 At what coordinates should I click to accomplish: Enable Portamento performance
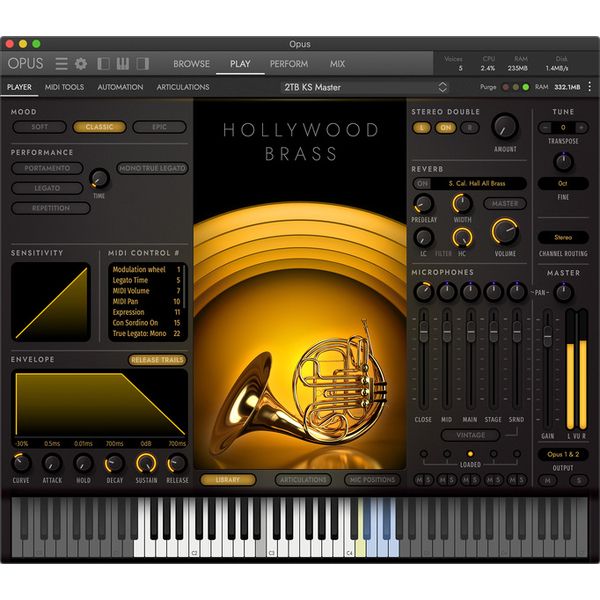(47, 168)
